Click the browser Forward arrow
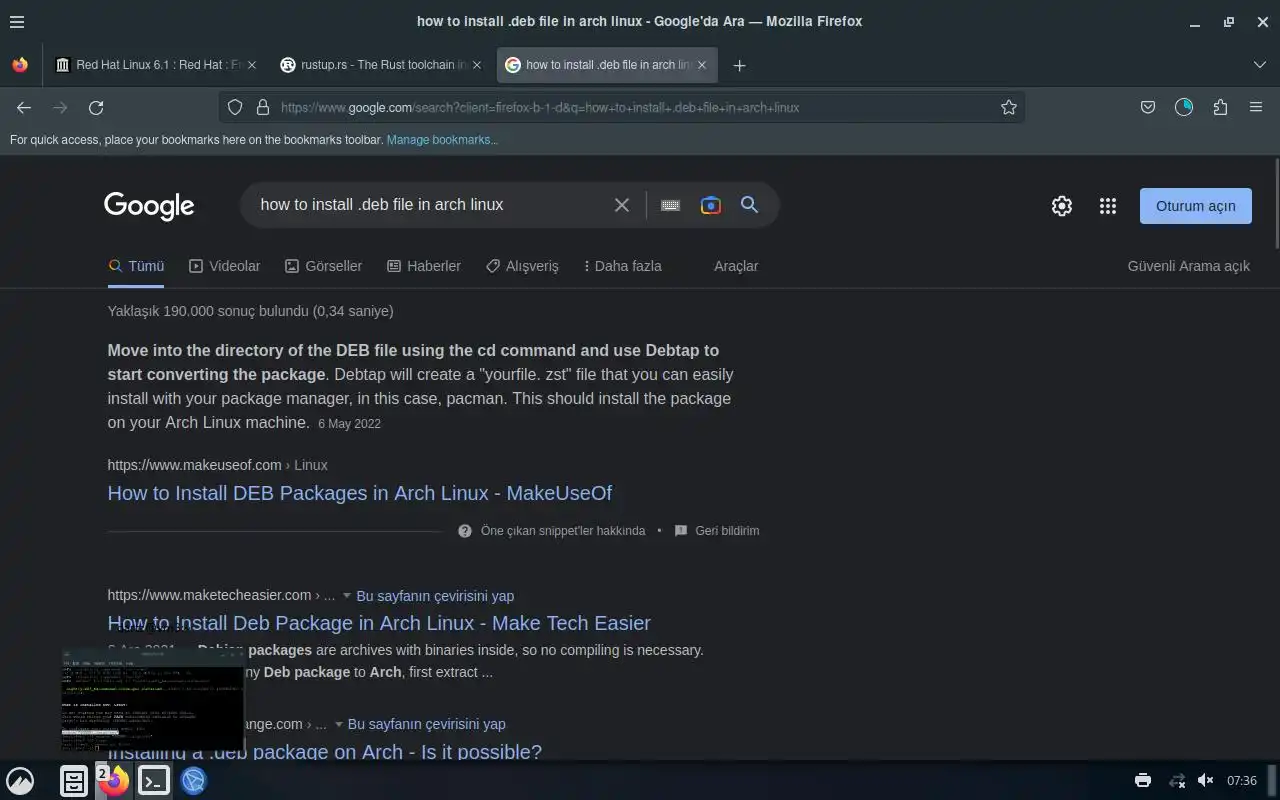Screen dimensions: 1280x800 60,107
